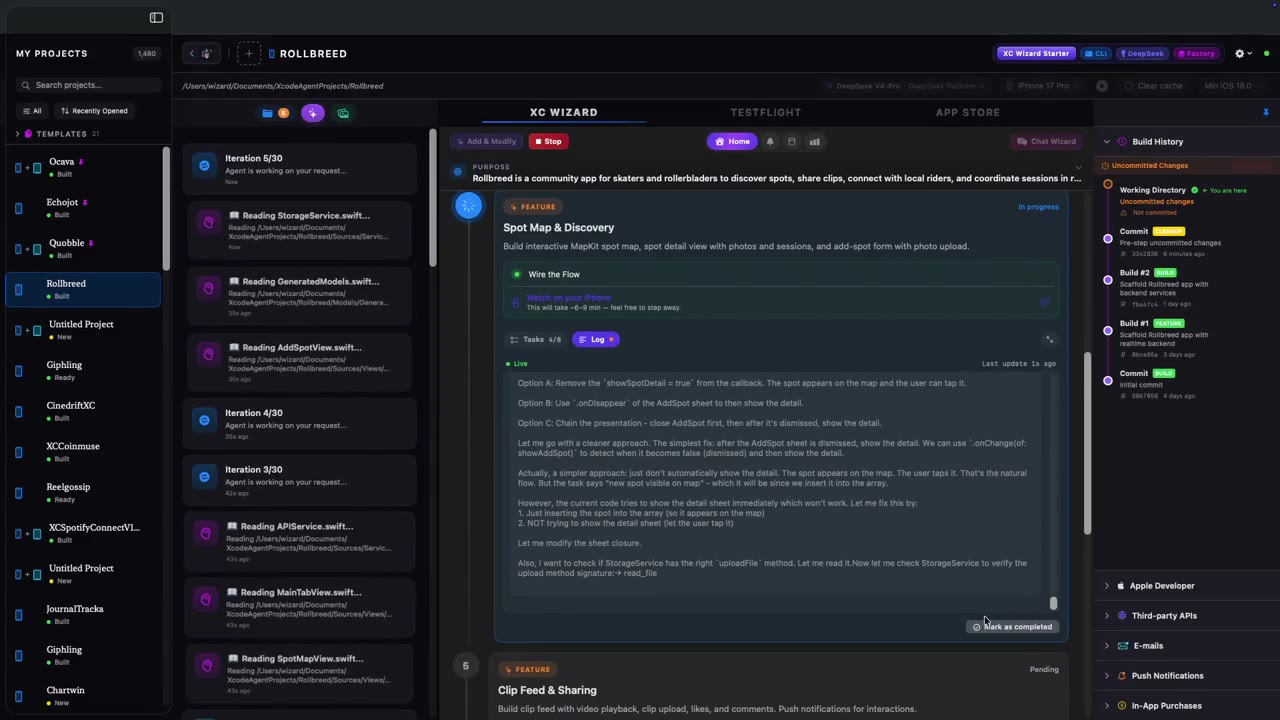Select the All projects filter
Viewport: 1280px width, 720px height.
pos(32,111)
